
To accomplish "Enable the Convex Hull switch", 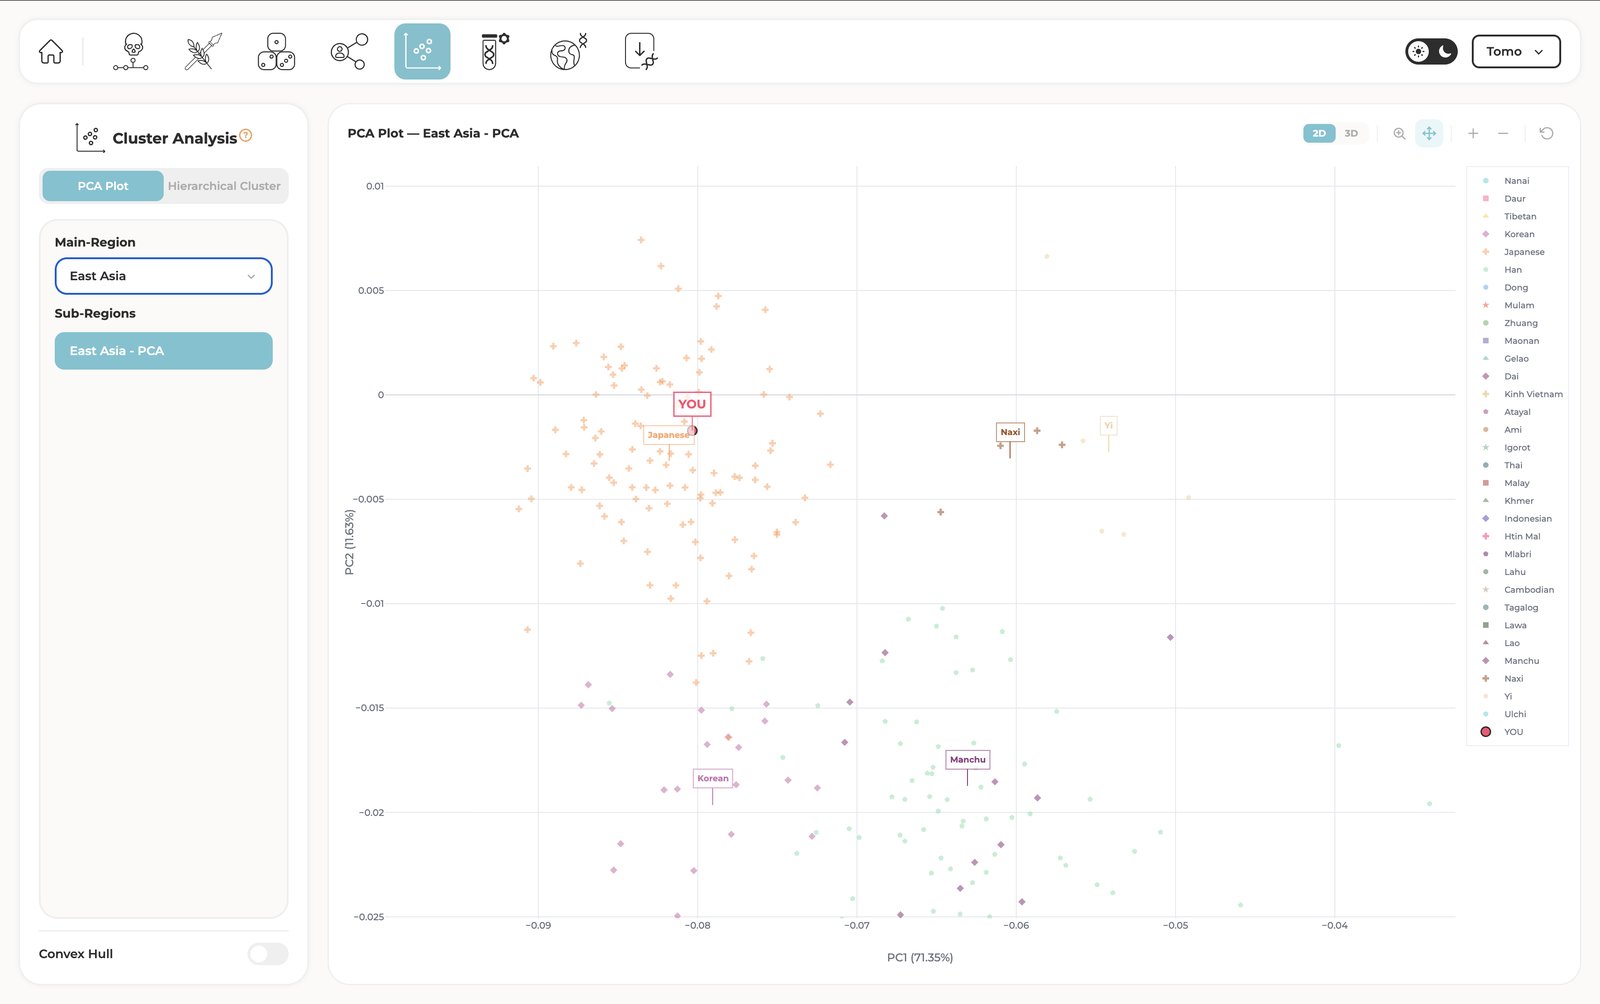I will pos(268,954).
